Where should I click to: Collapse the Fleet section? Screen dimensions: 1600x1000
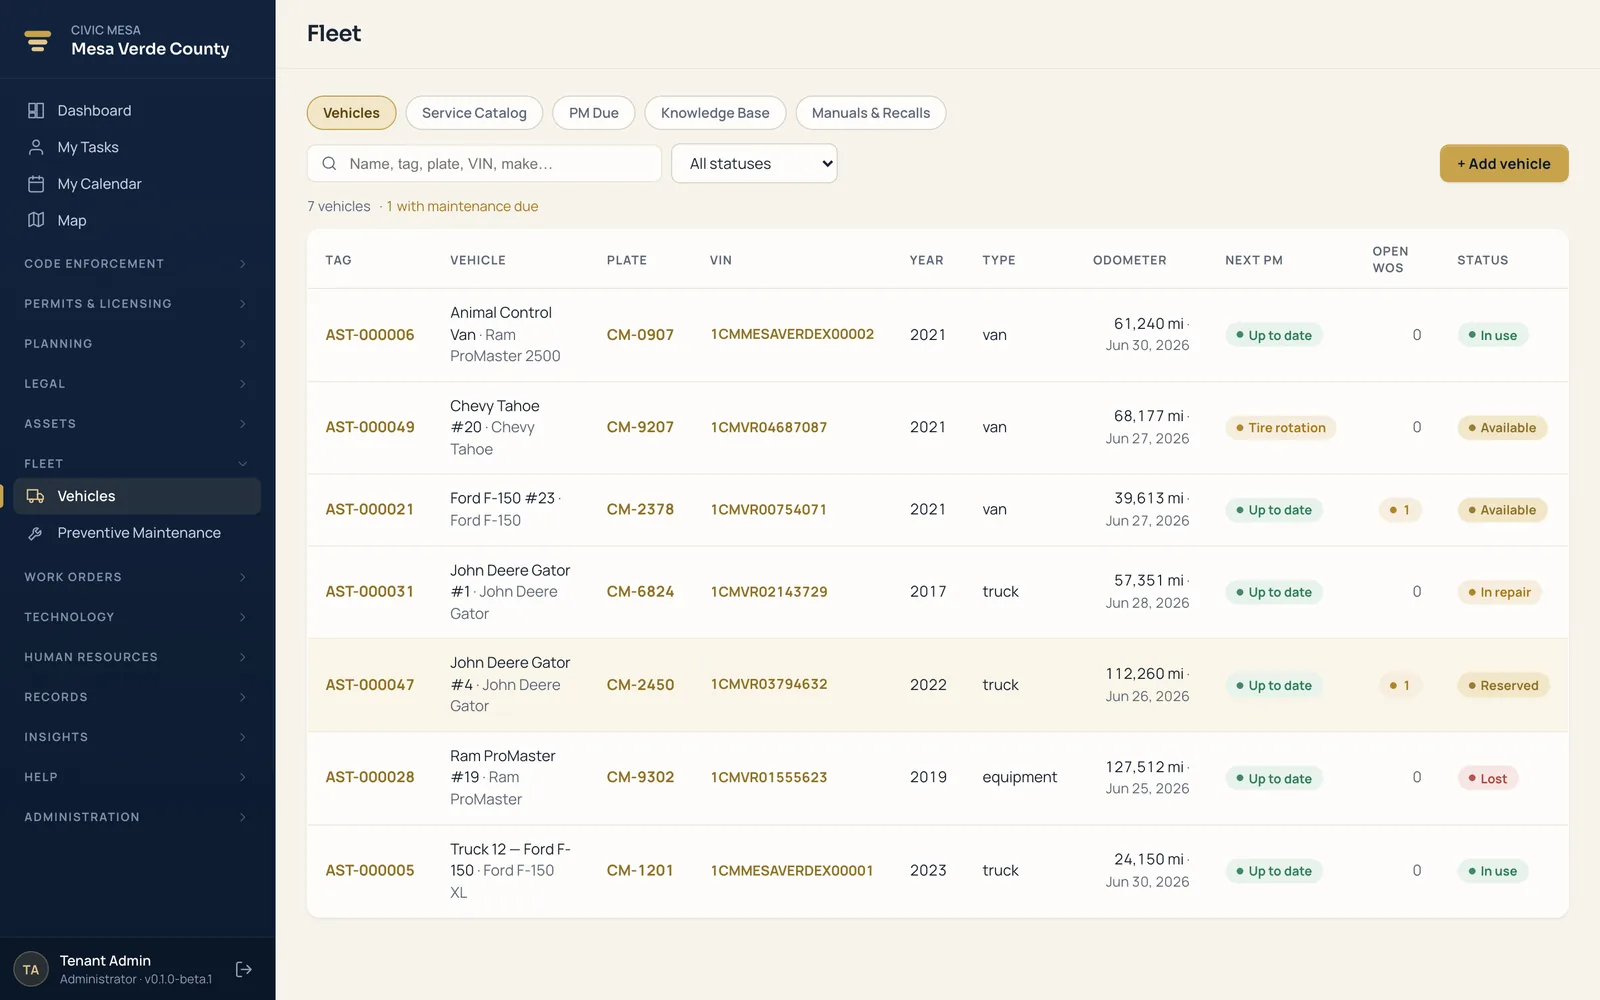pyautogui.click(x=137, y=464)
